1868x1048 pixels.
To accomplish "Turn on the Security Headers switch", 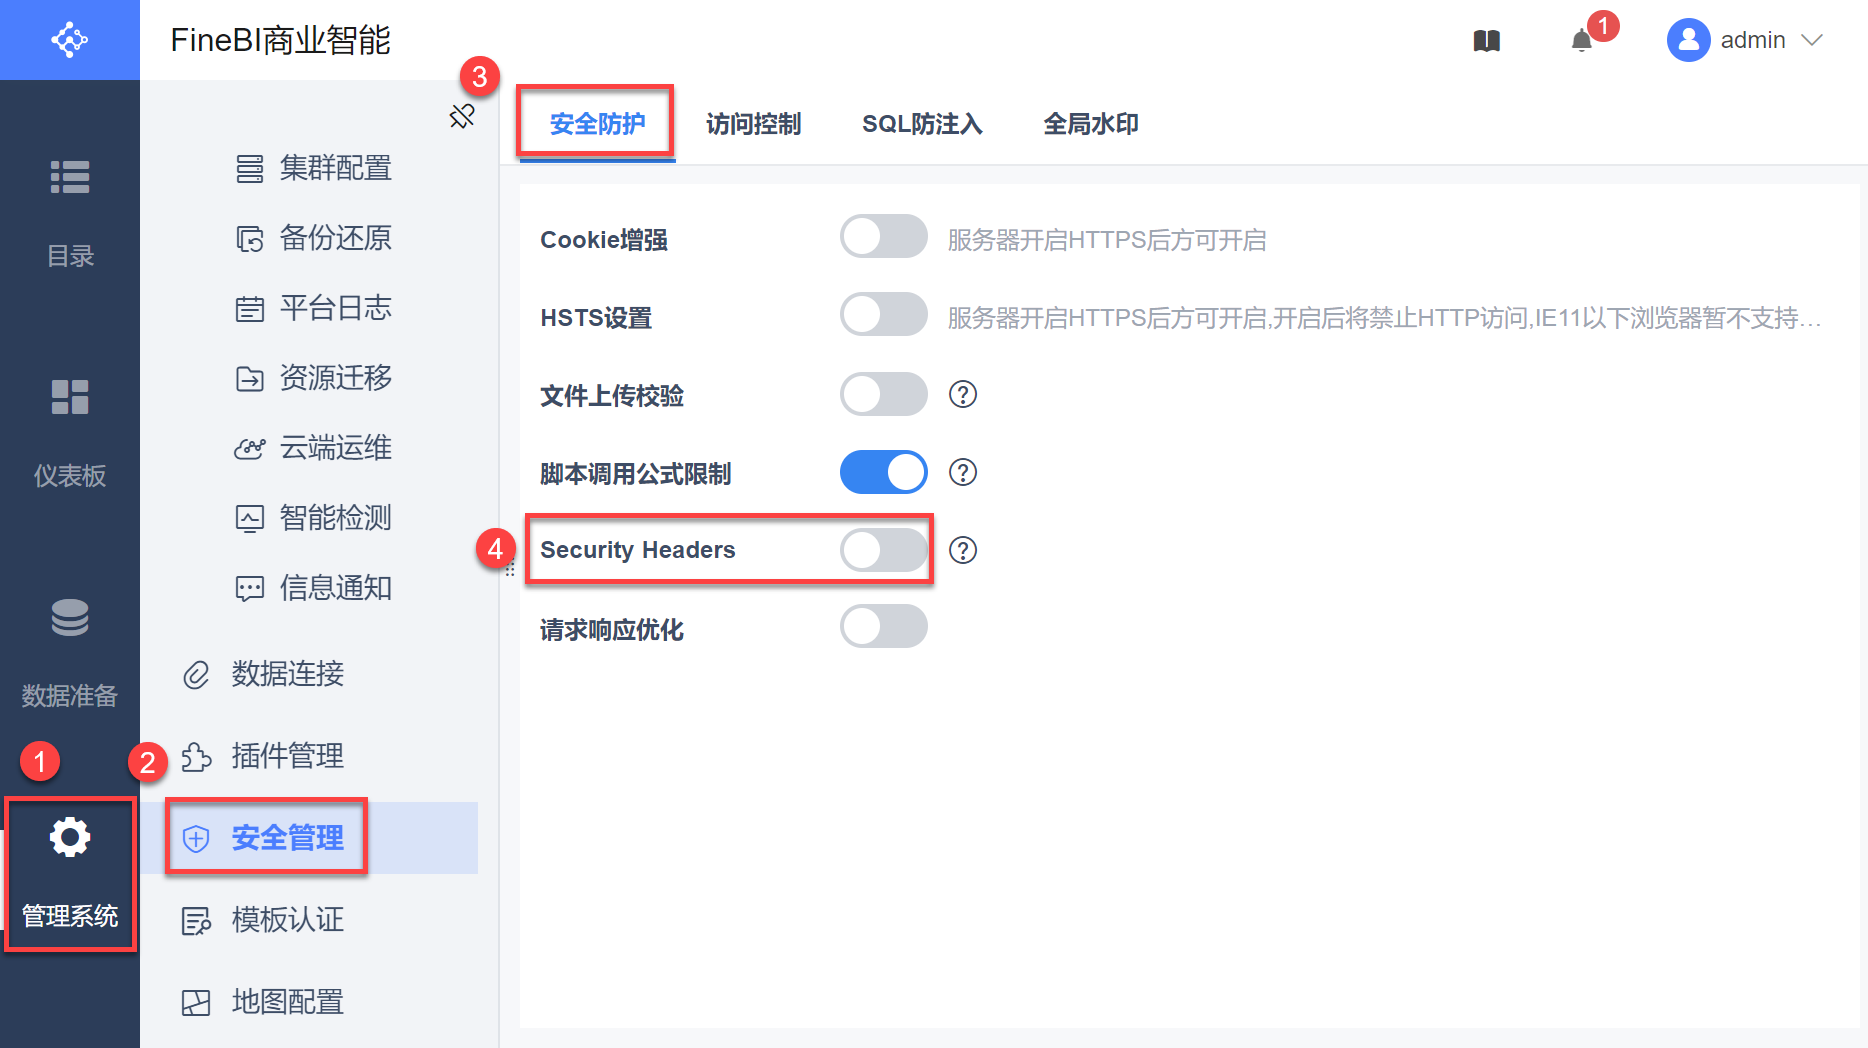I will (x=883, y=550).
